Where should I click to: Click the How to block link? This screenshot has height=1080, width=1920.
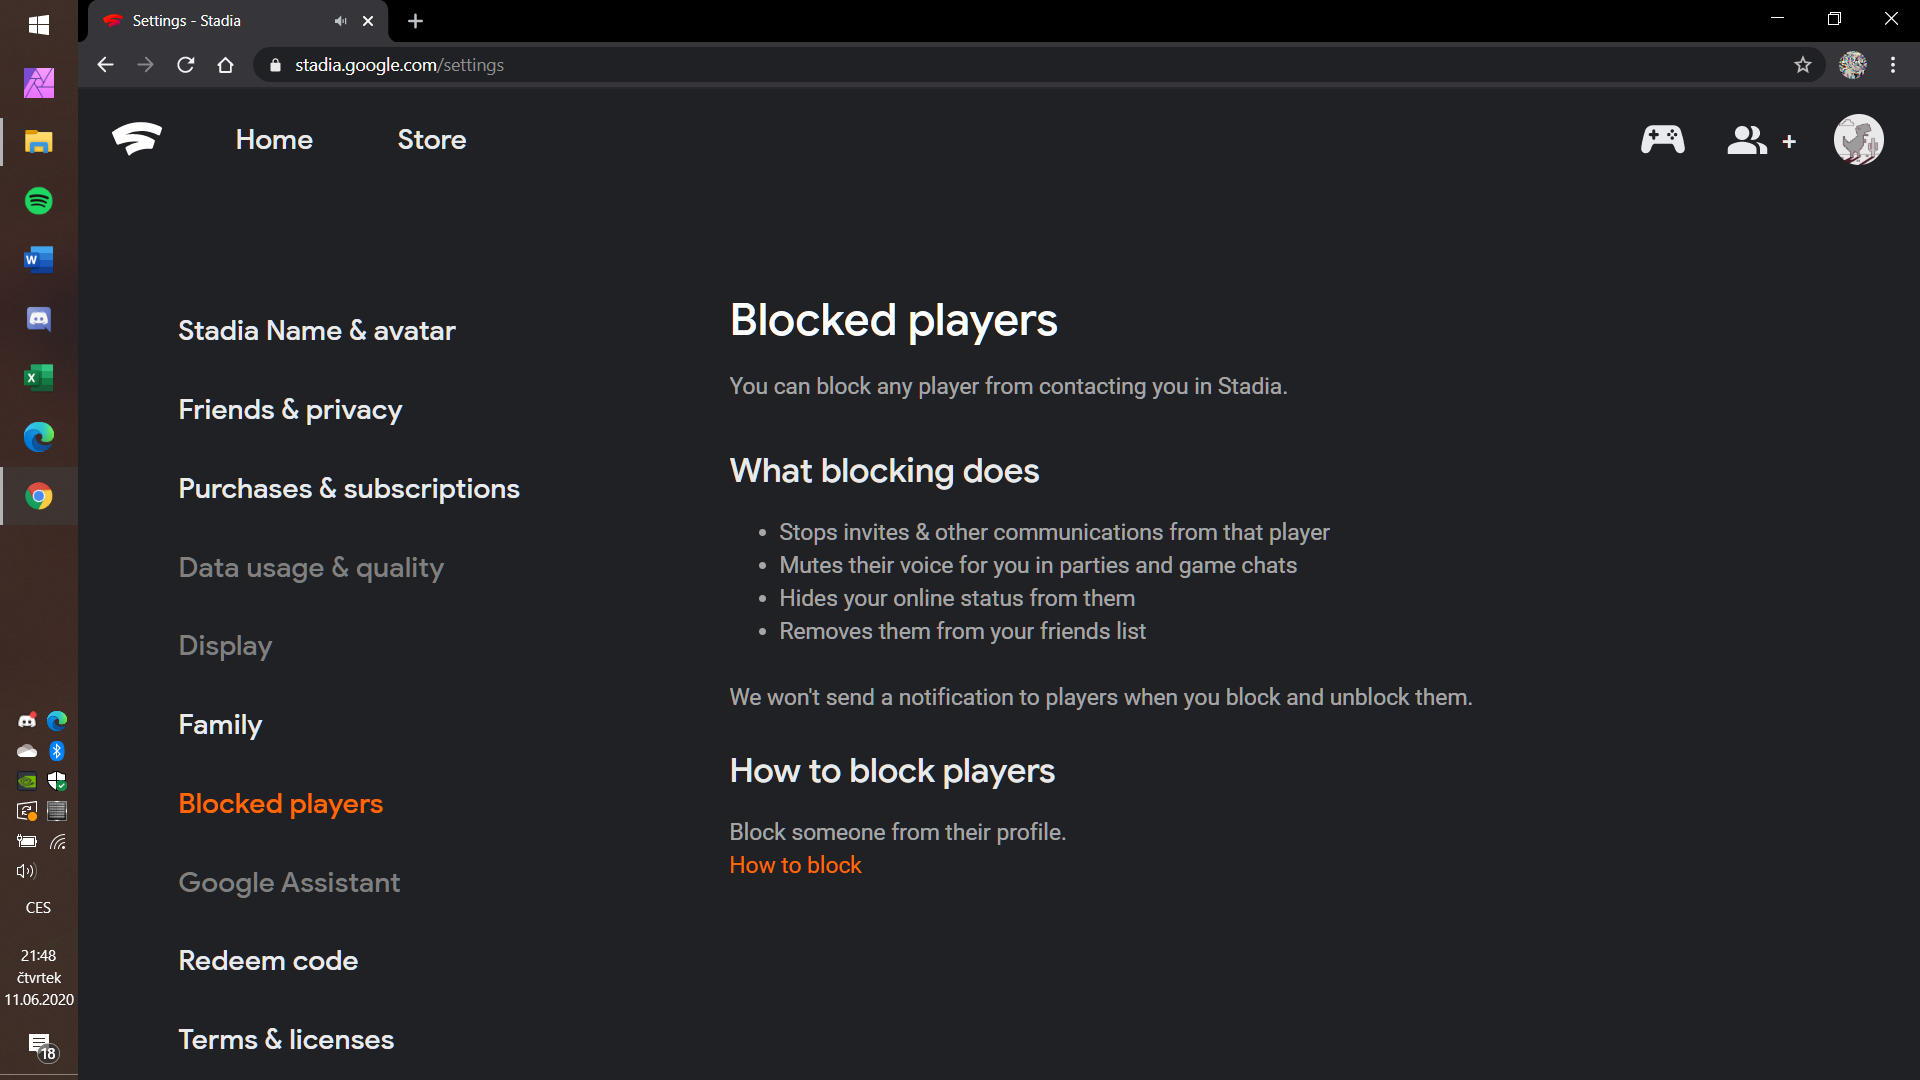coord(795,865)
